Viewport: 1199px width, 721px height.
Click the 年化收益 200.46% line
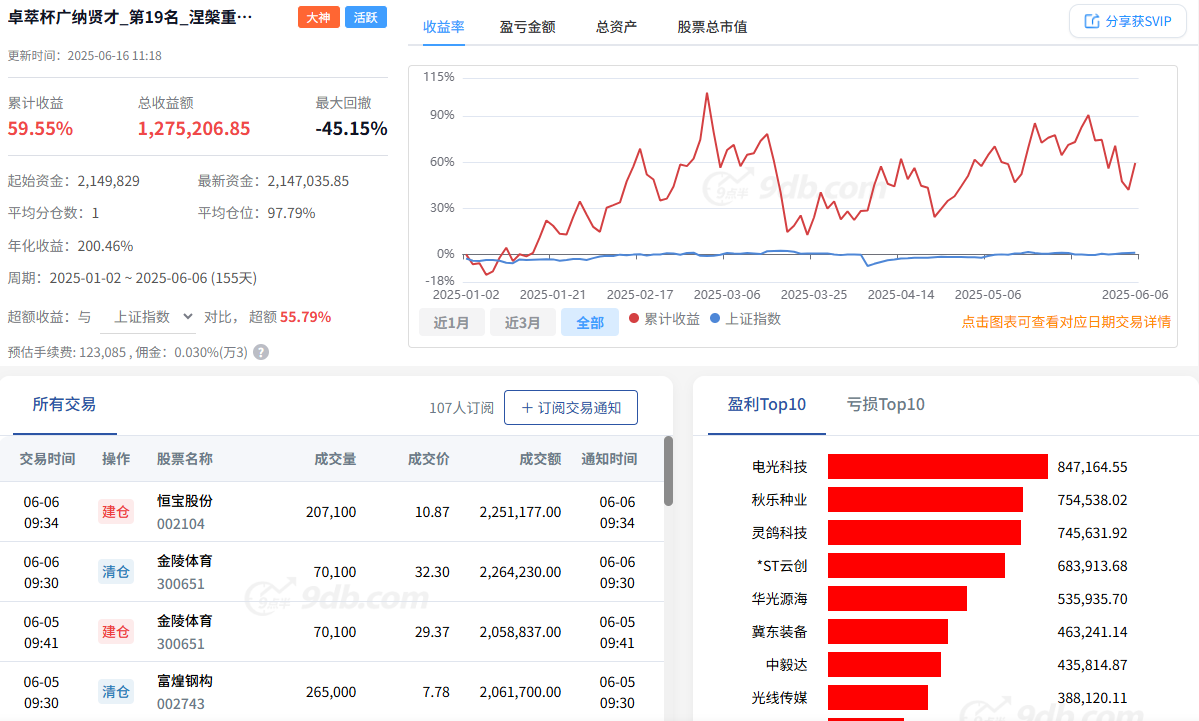click(x=70, y=246)
